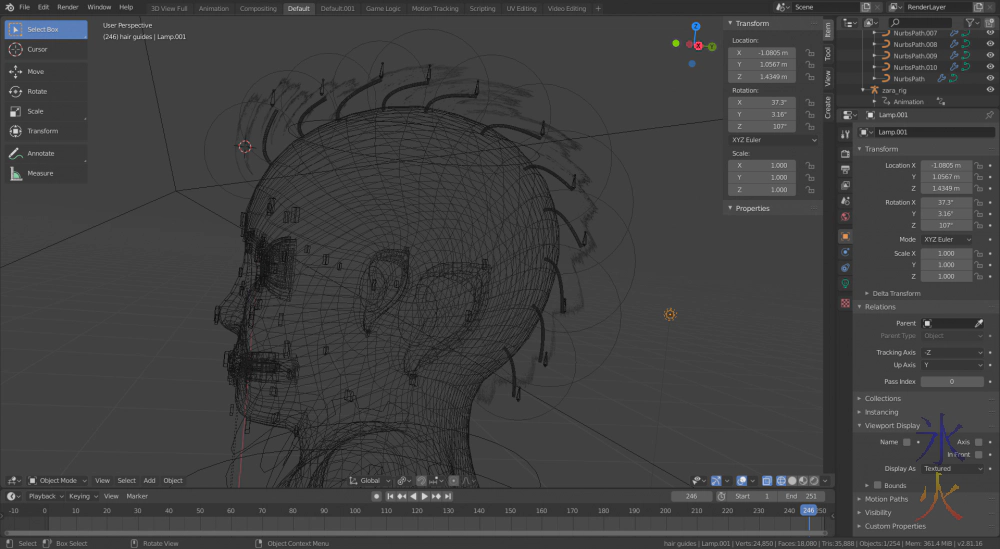Switch to UV Editing workspace tab
Screen dimensions: 1000x549
click(521, 8)
